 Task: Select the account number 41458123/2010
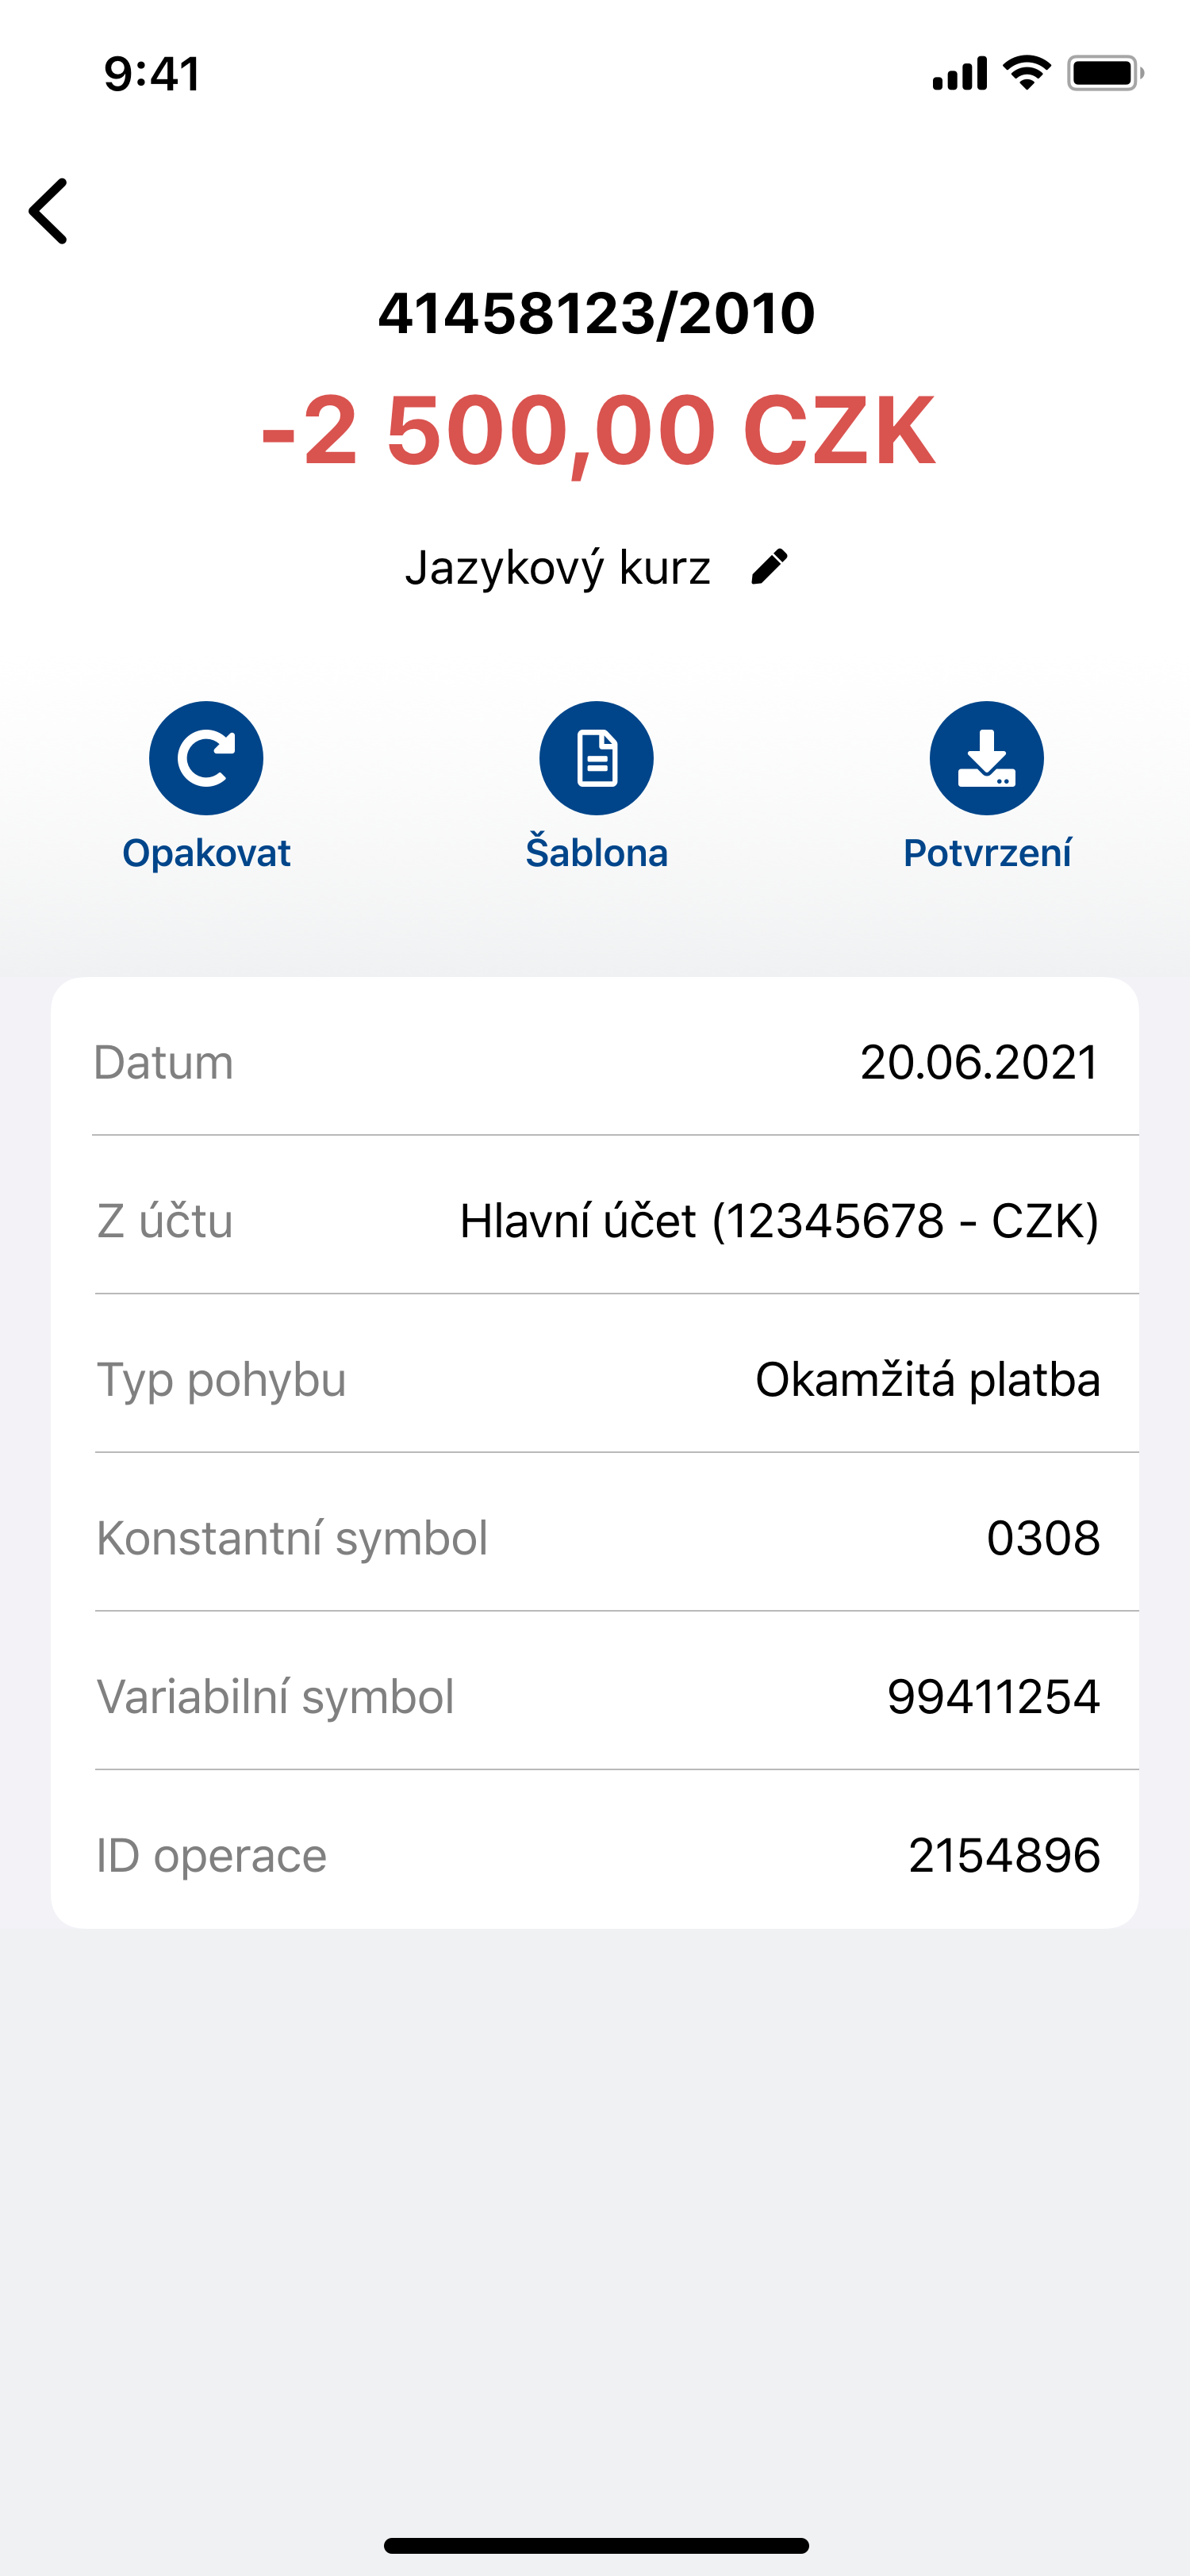tap(596, 313)
